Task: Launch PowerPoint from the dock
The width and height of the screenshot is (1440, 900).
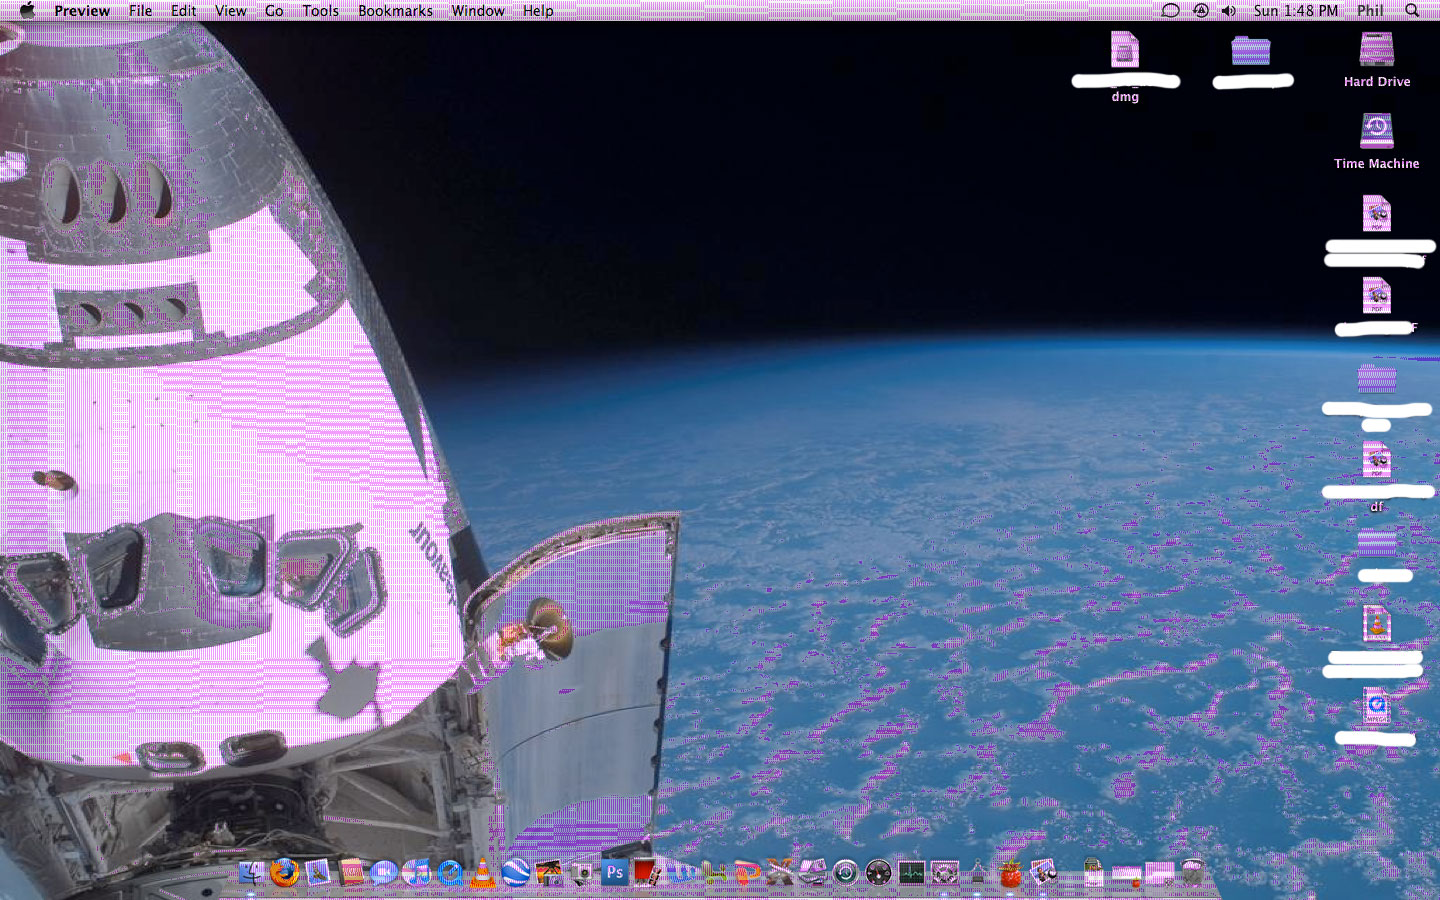Action: [x=747, y=873]
